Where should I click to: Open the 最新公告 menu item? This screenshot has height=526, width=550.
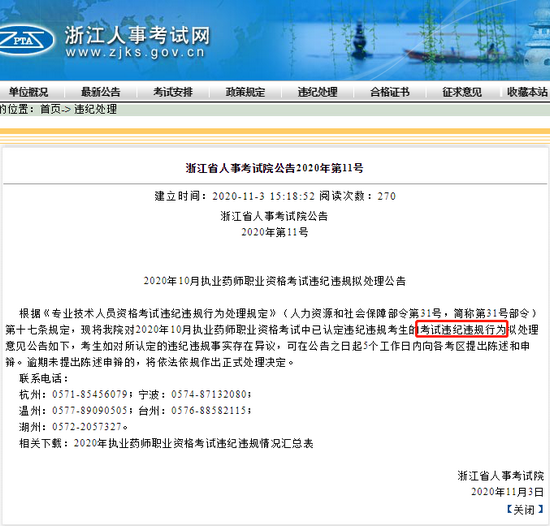[101, 92]
